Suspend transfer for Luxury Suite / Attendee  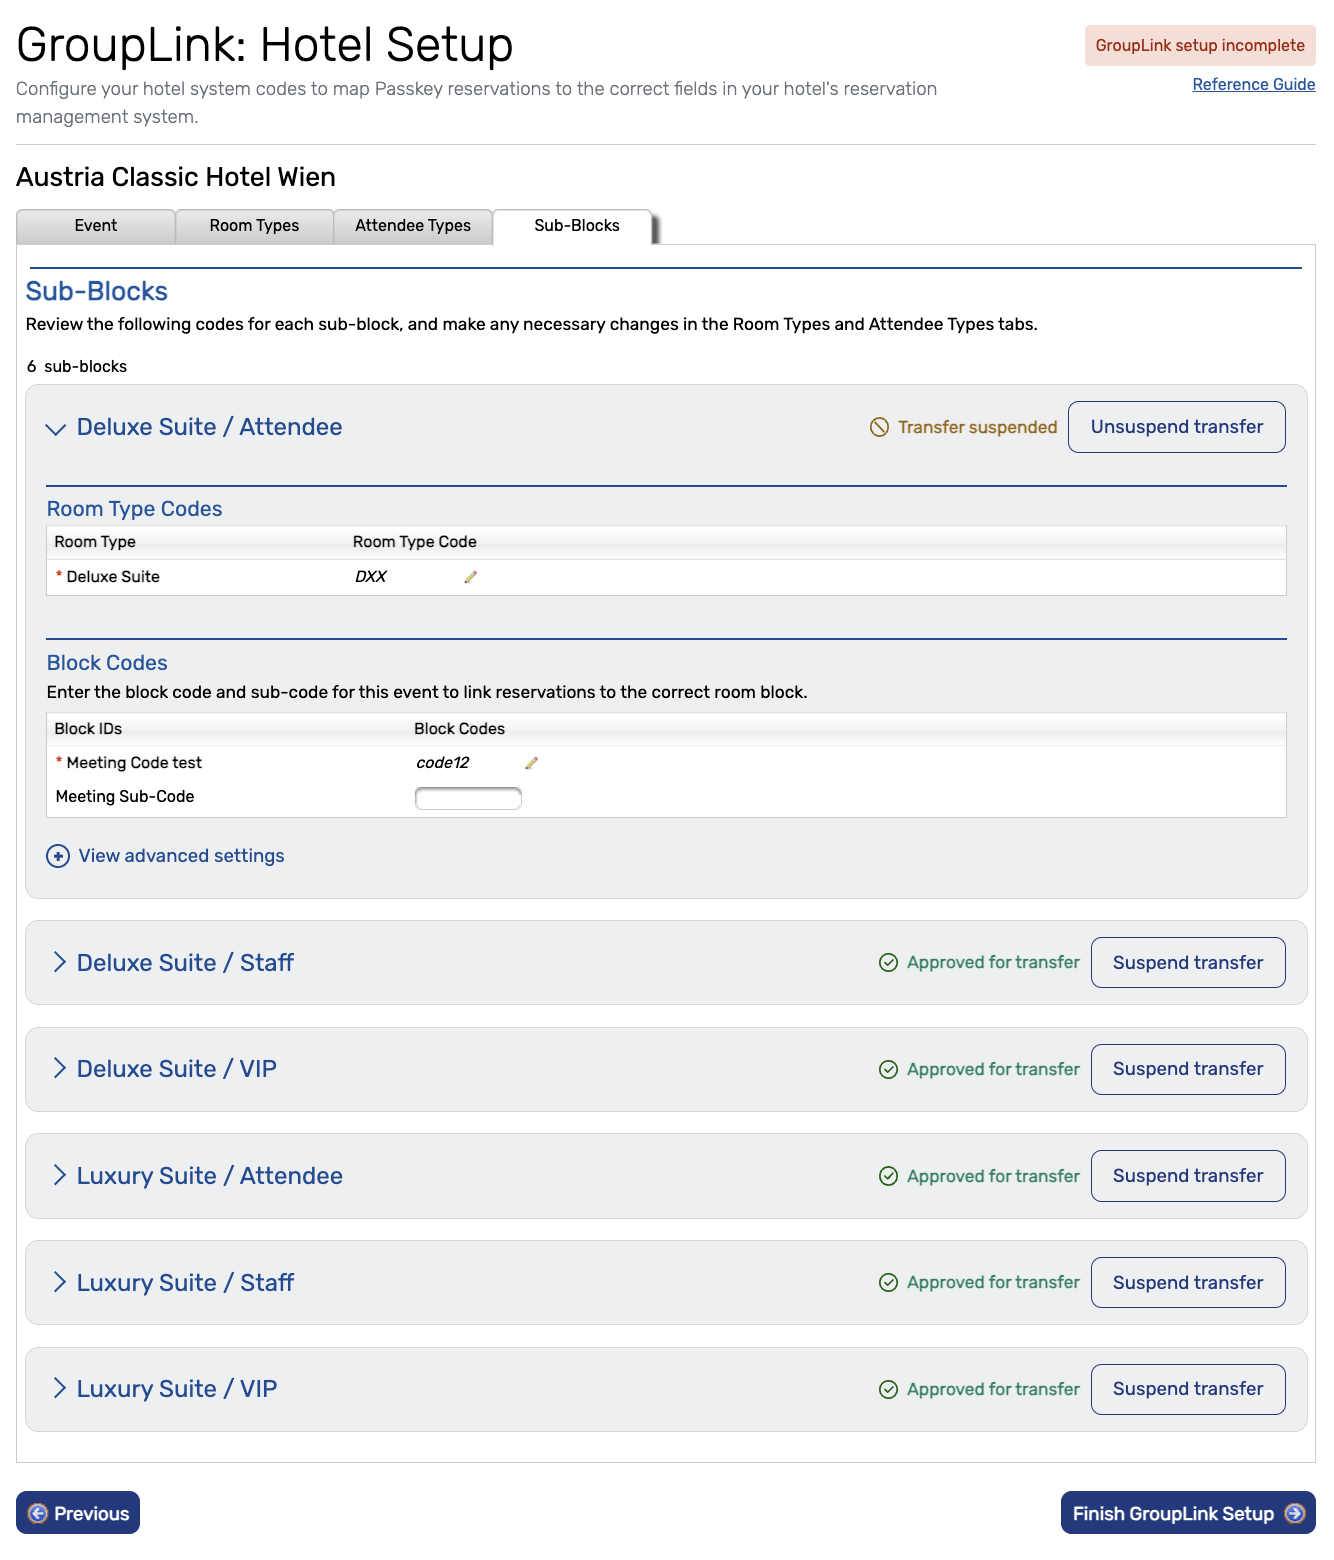pyautogui.click(x=1188, y=1176)
